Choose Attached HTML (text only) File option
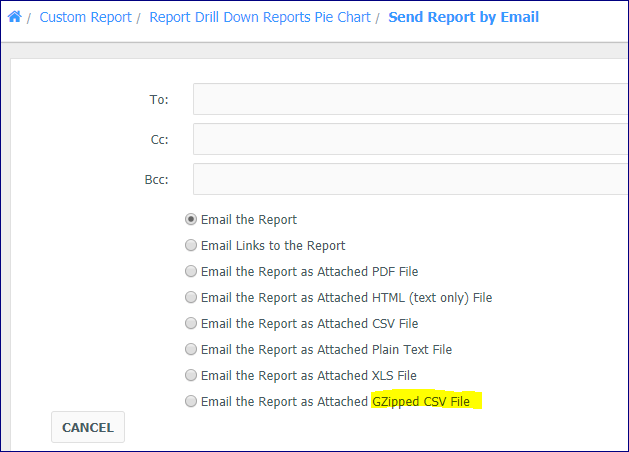 click(191, 297)
